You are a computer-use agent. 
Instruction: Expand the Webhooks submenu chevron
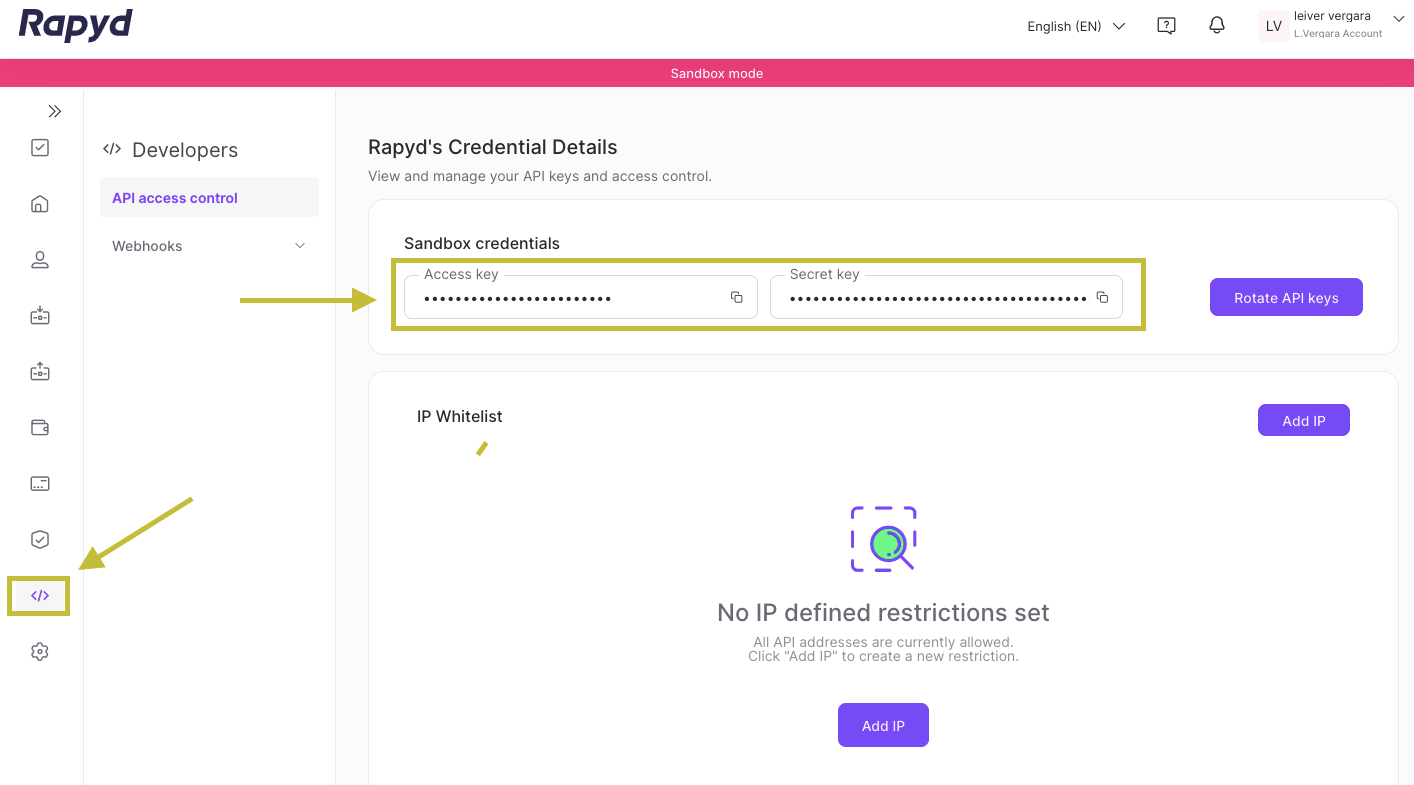(x=300, y=246)
